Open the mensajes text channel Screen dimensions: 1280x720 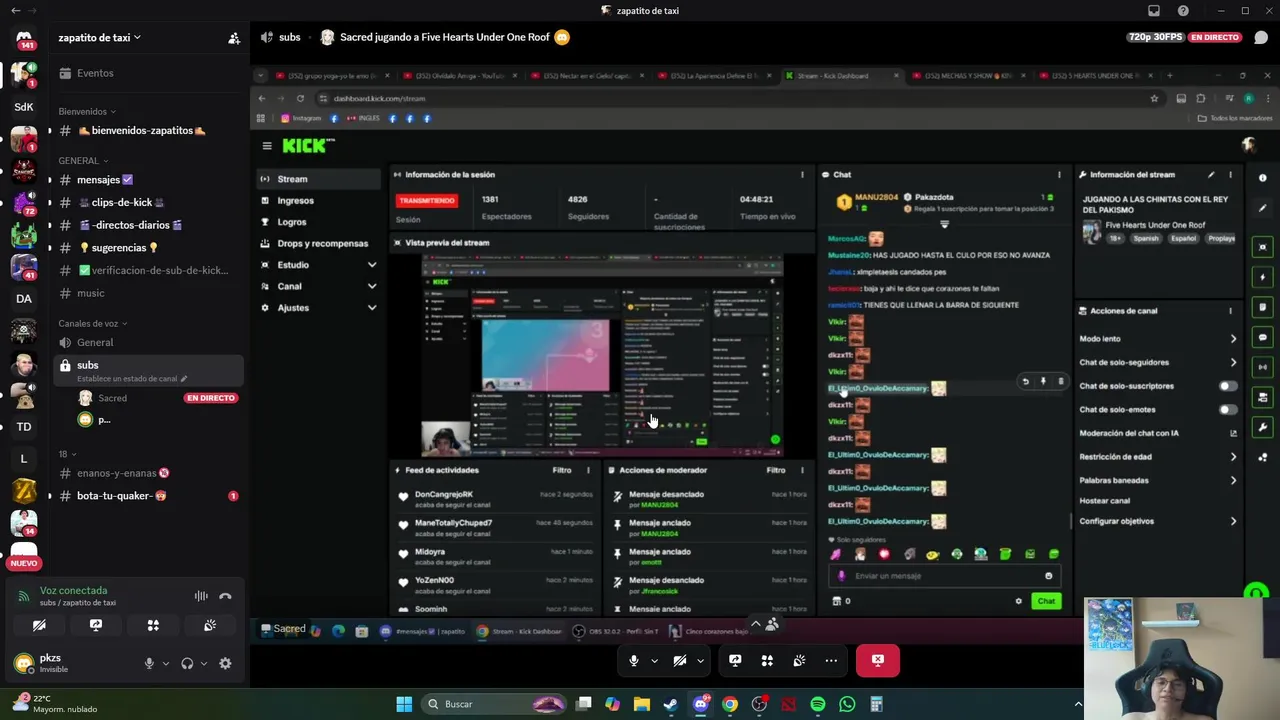point(148,179)
